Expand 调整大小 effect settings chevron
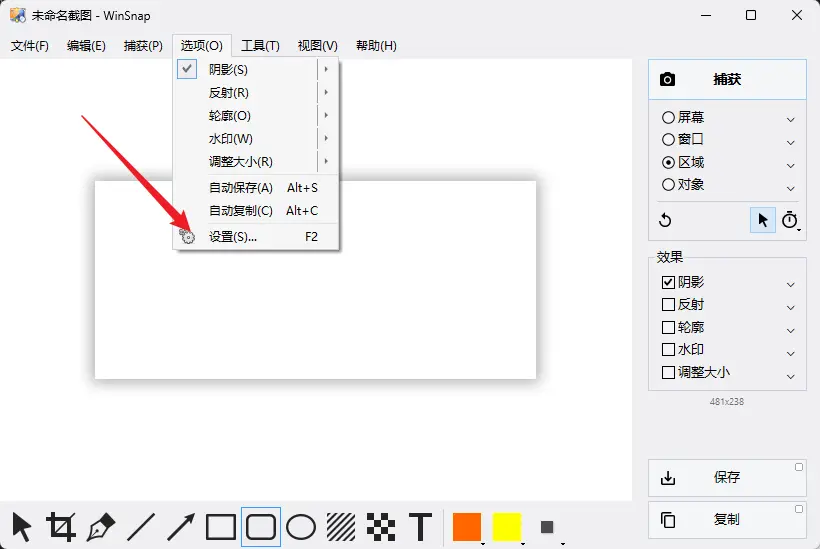 point(791,376)
